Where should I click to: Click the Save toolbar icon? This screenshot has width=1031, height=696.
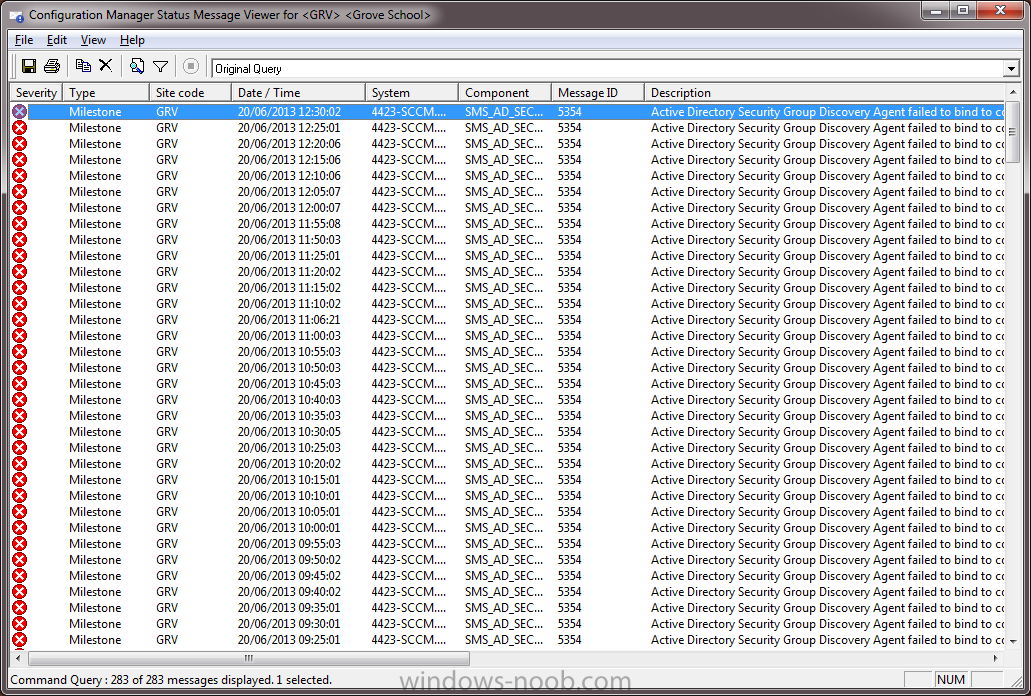(x=29, y=66)
